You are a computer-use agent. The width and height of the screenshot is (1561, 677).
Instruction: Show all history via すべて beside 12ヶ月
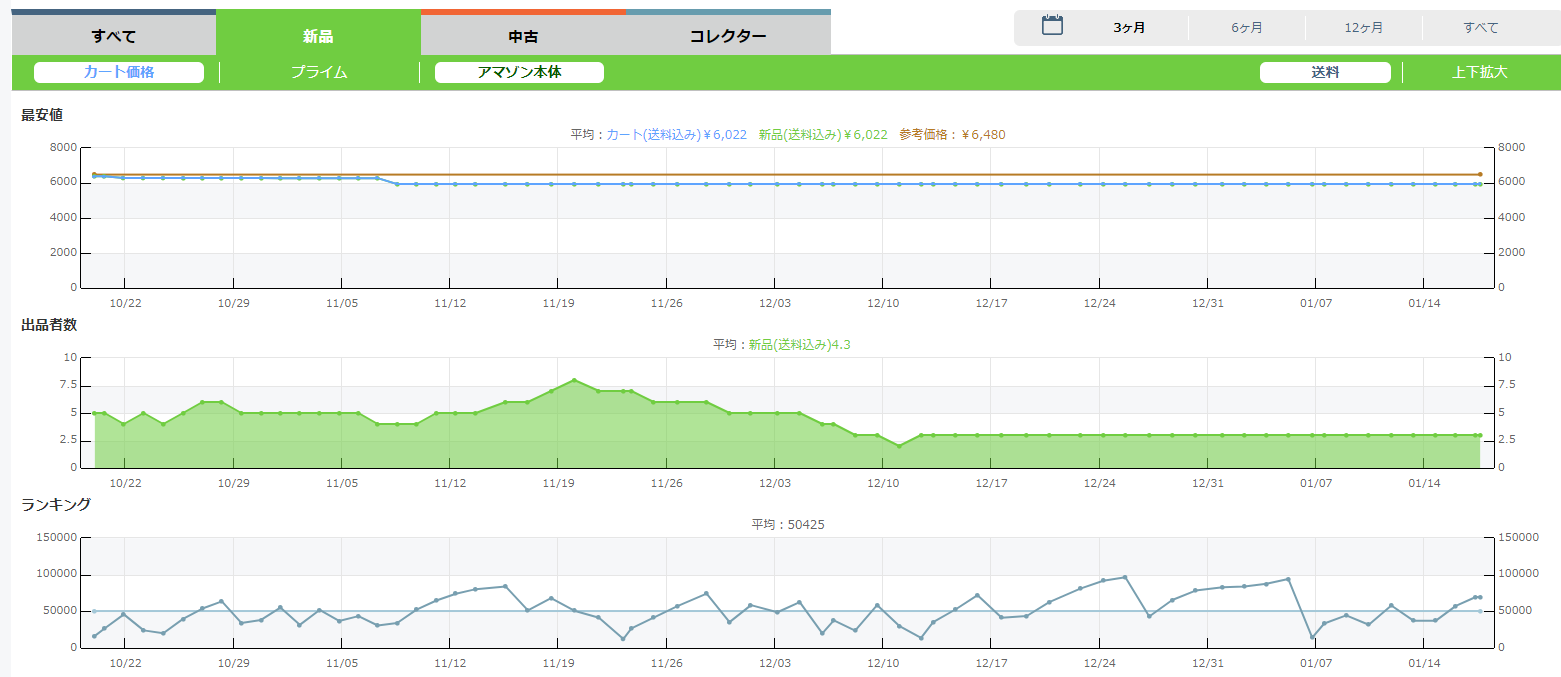pos(1481,28)
